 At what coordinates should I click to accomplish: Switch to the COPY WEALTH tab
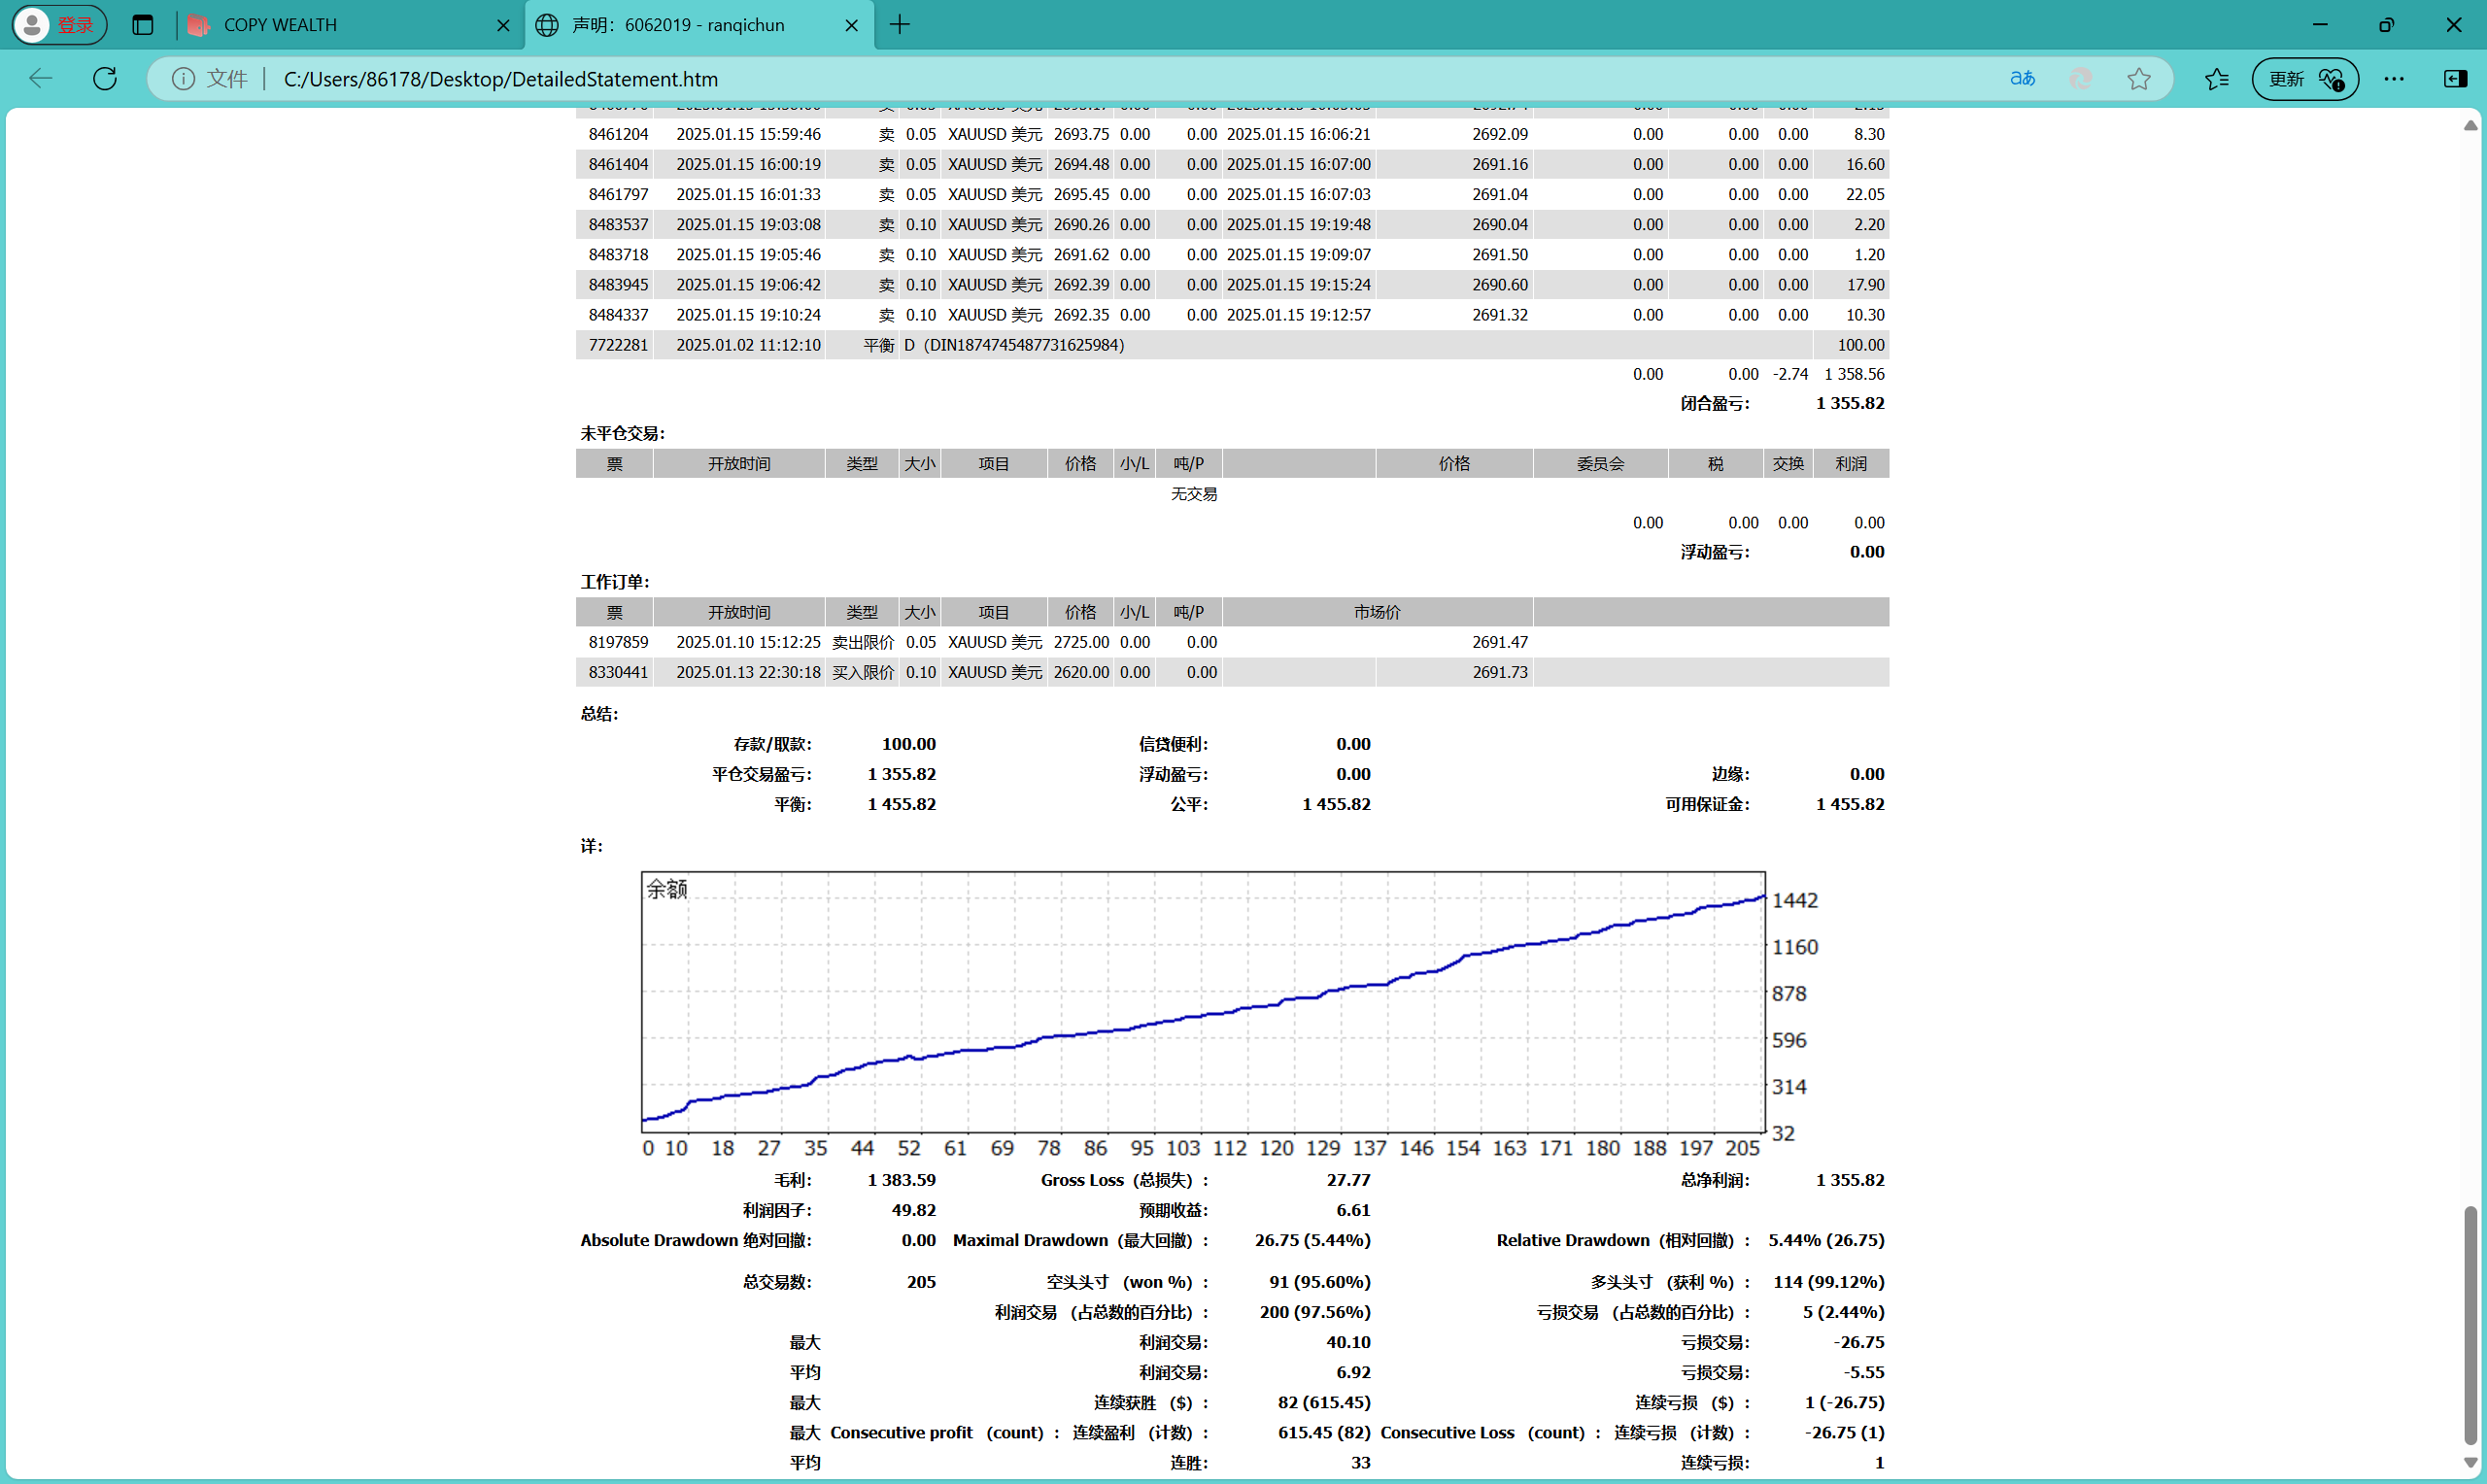pos(348,25)
